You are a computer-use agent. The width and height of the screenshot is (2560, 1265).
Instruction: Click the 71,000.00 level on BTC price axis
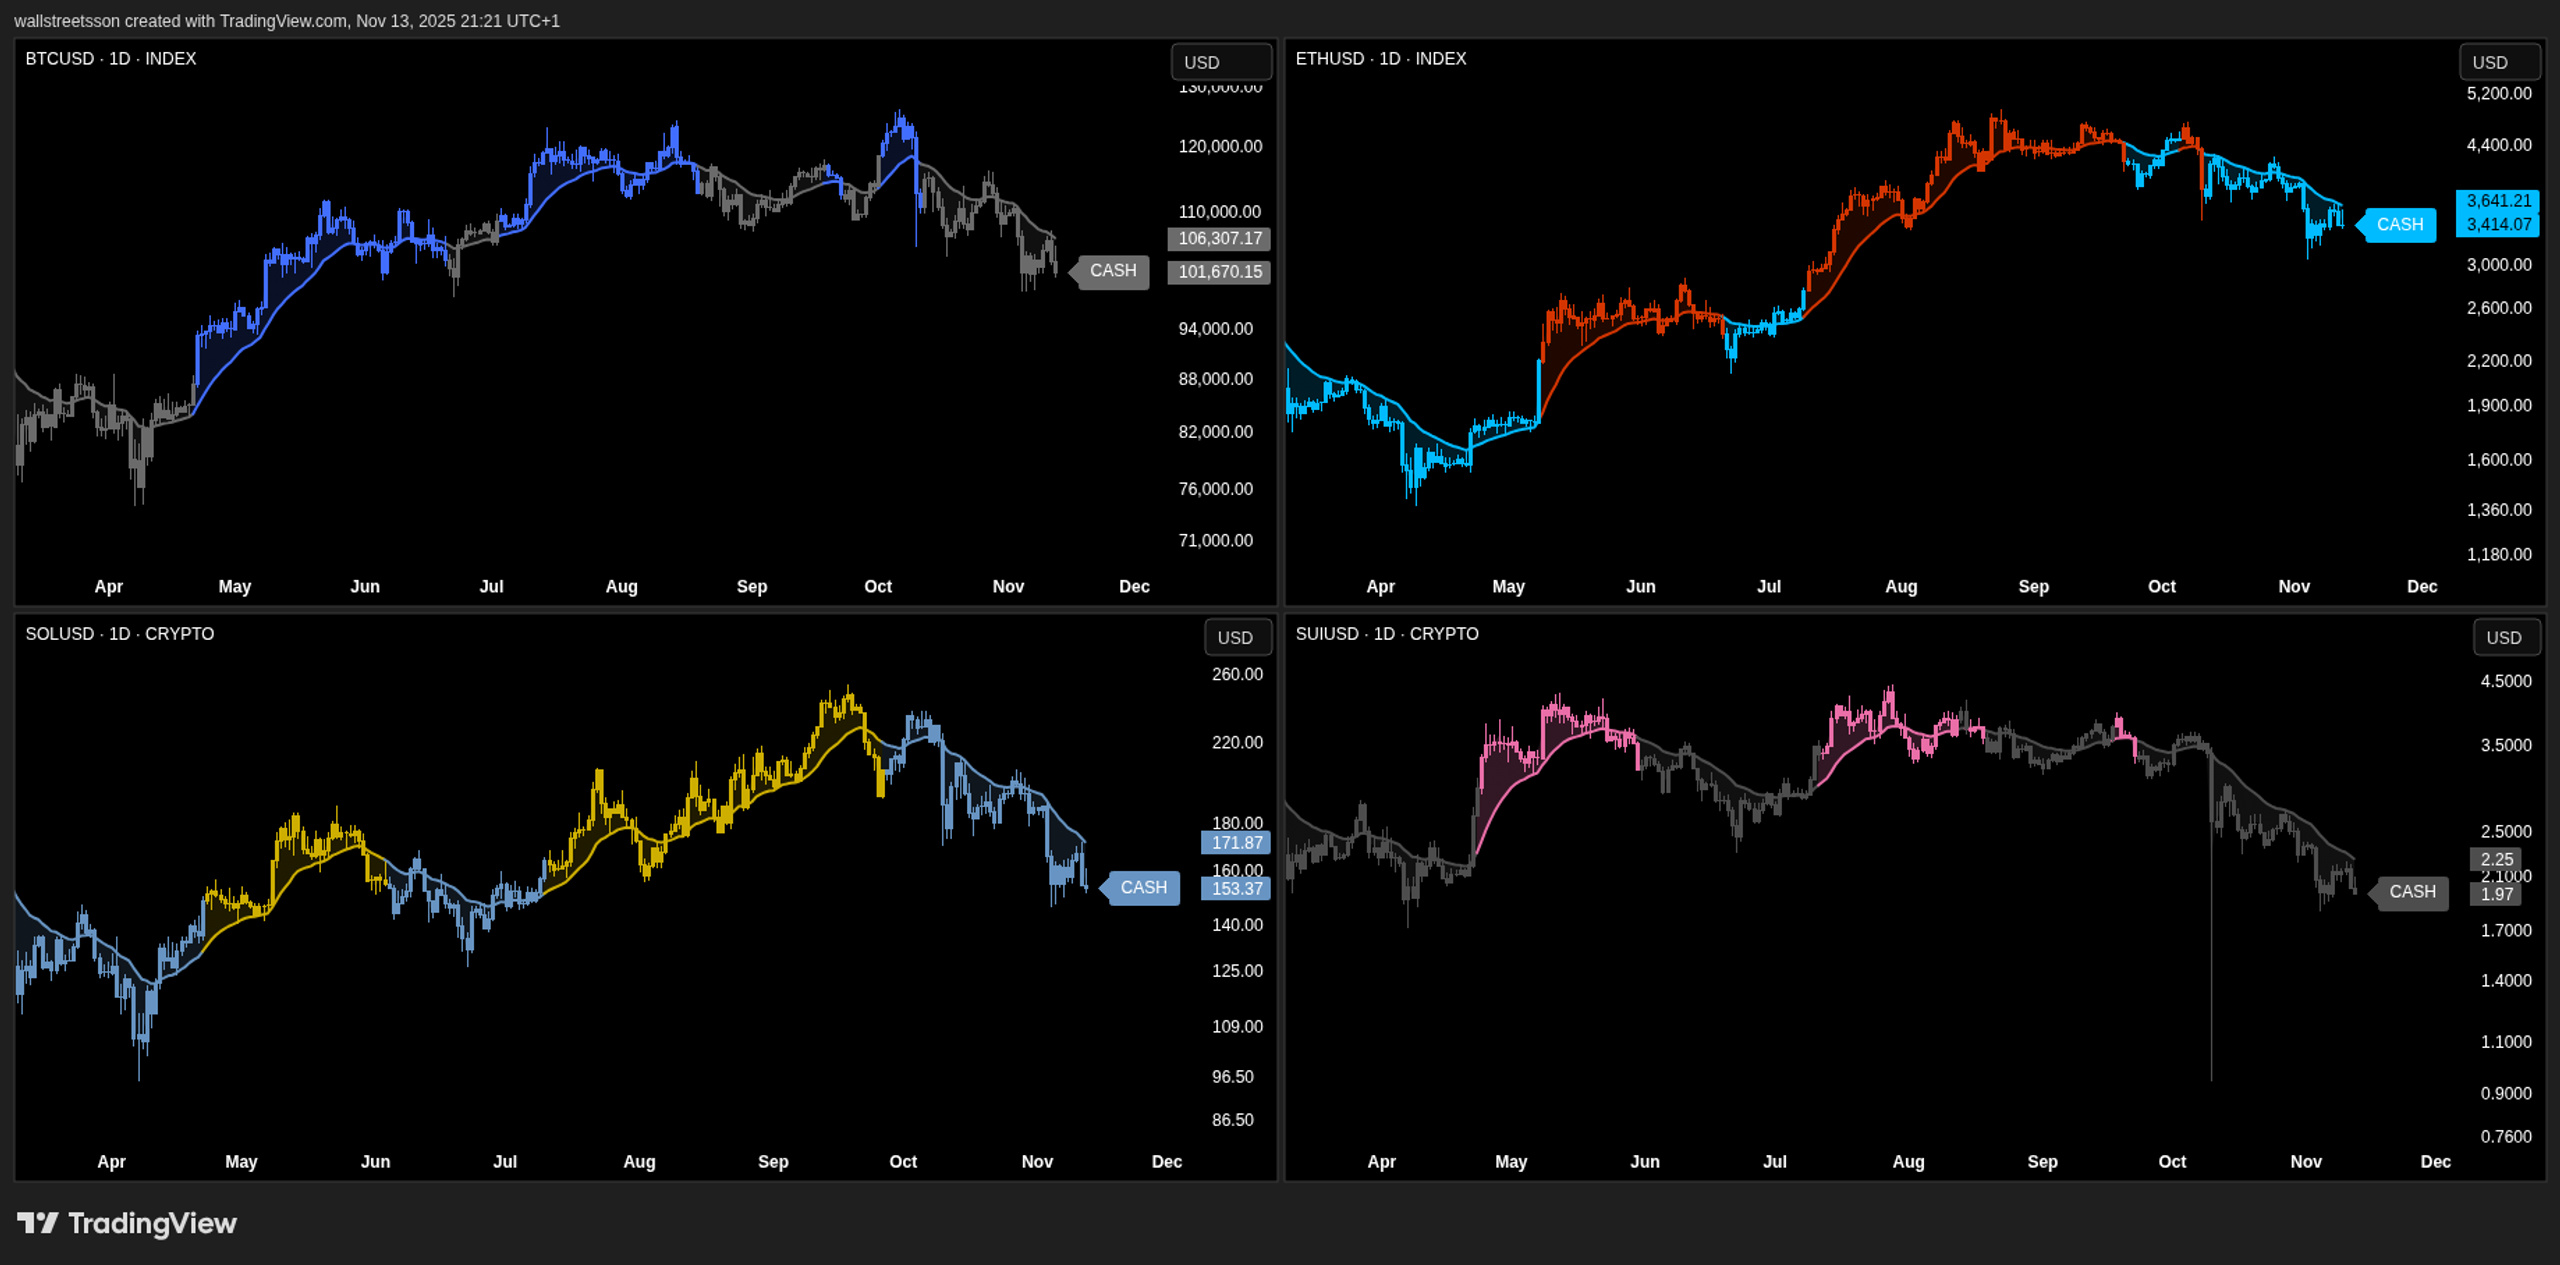coord(1215,541)
